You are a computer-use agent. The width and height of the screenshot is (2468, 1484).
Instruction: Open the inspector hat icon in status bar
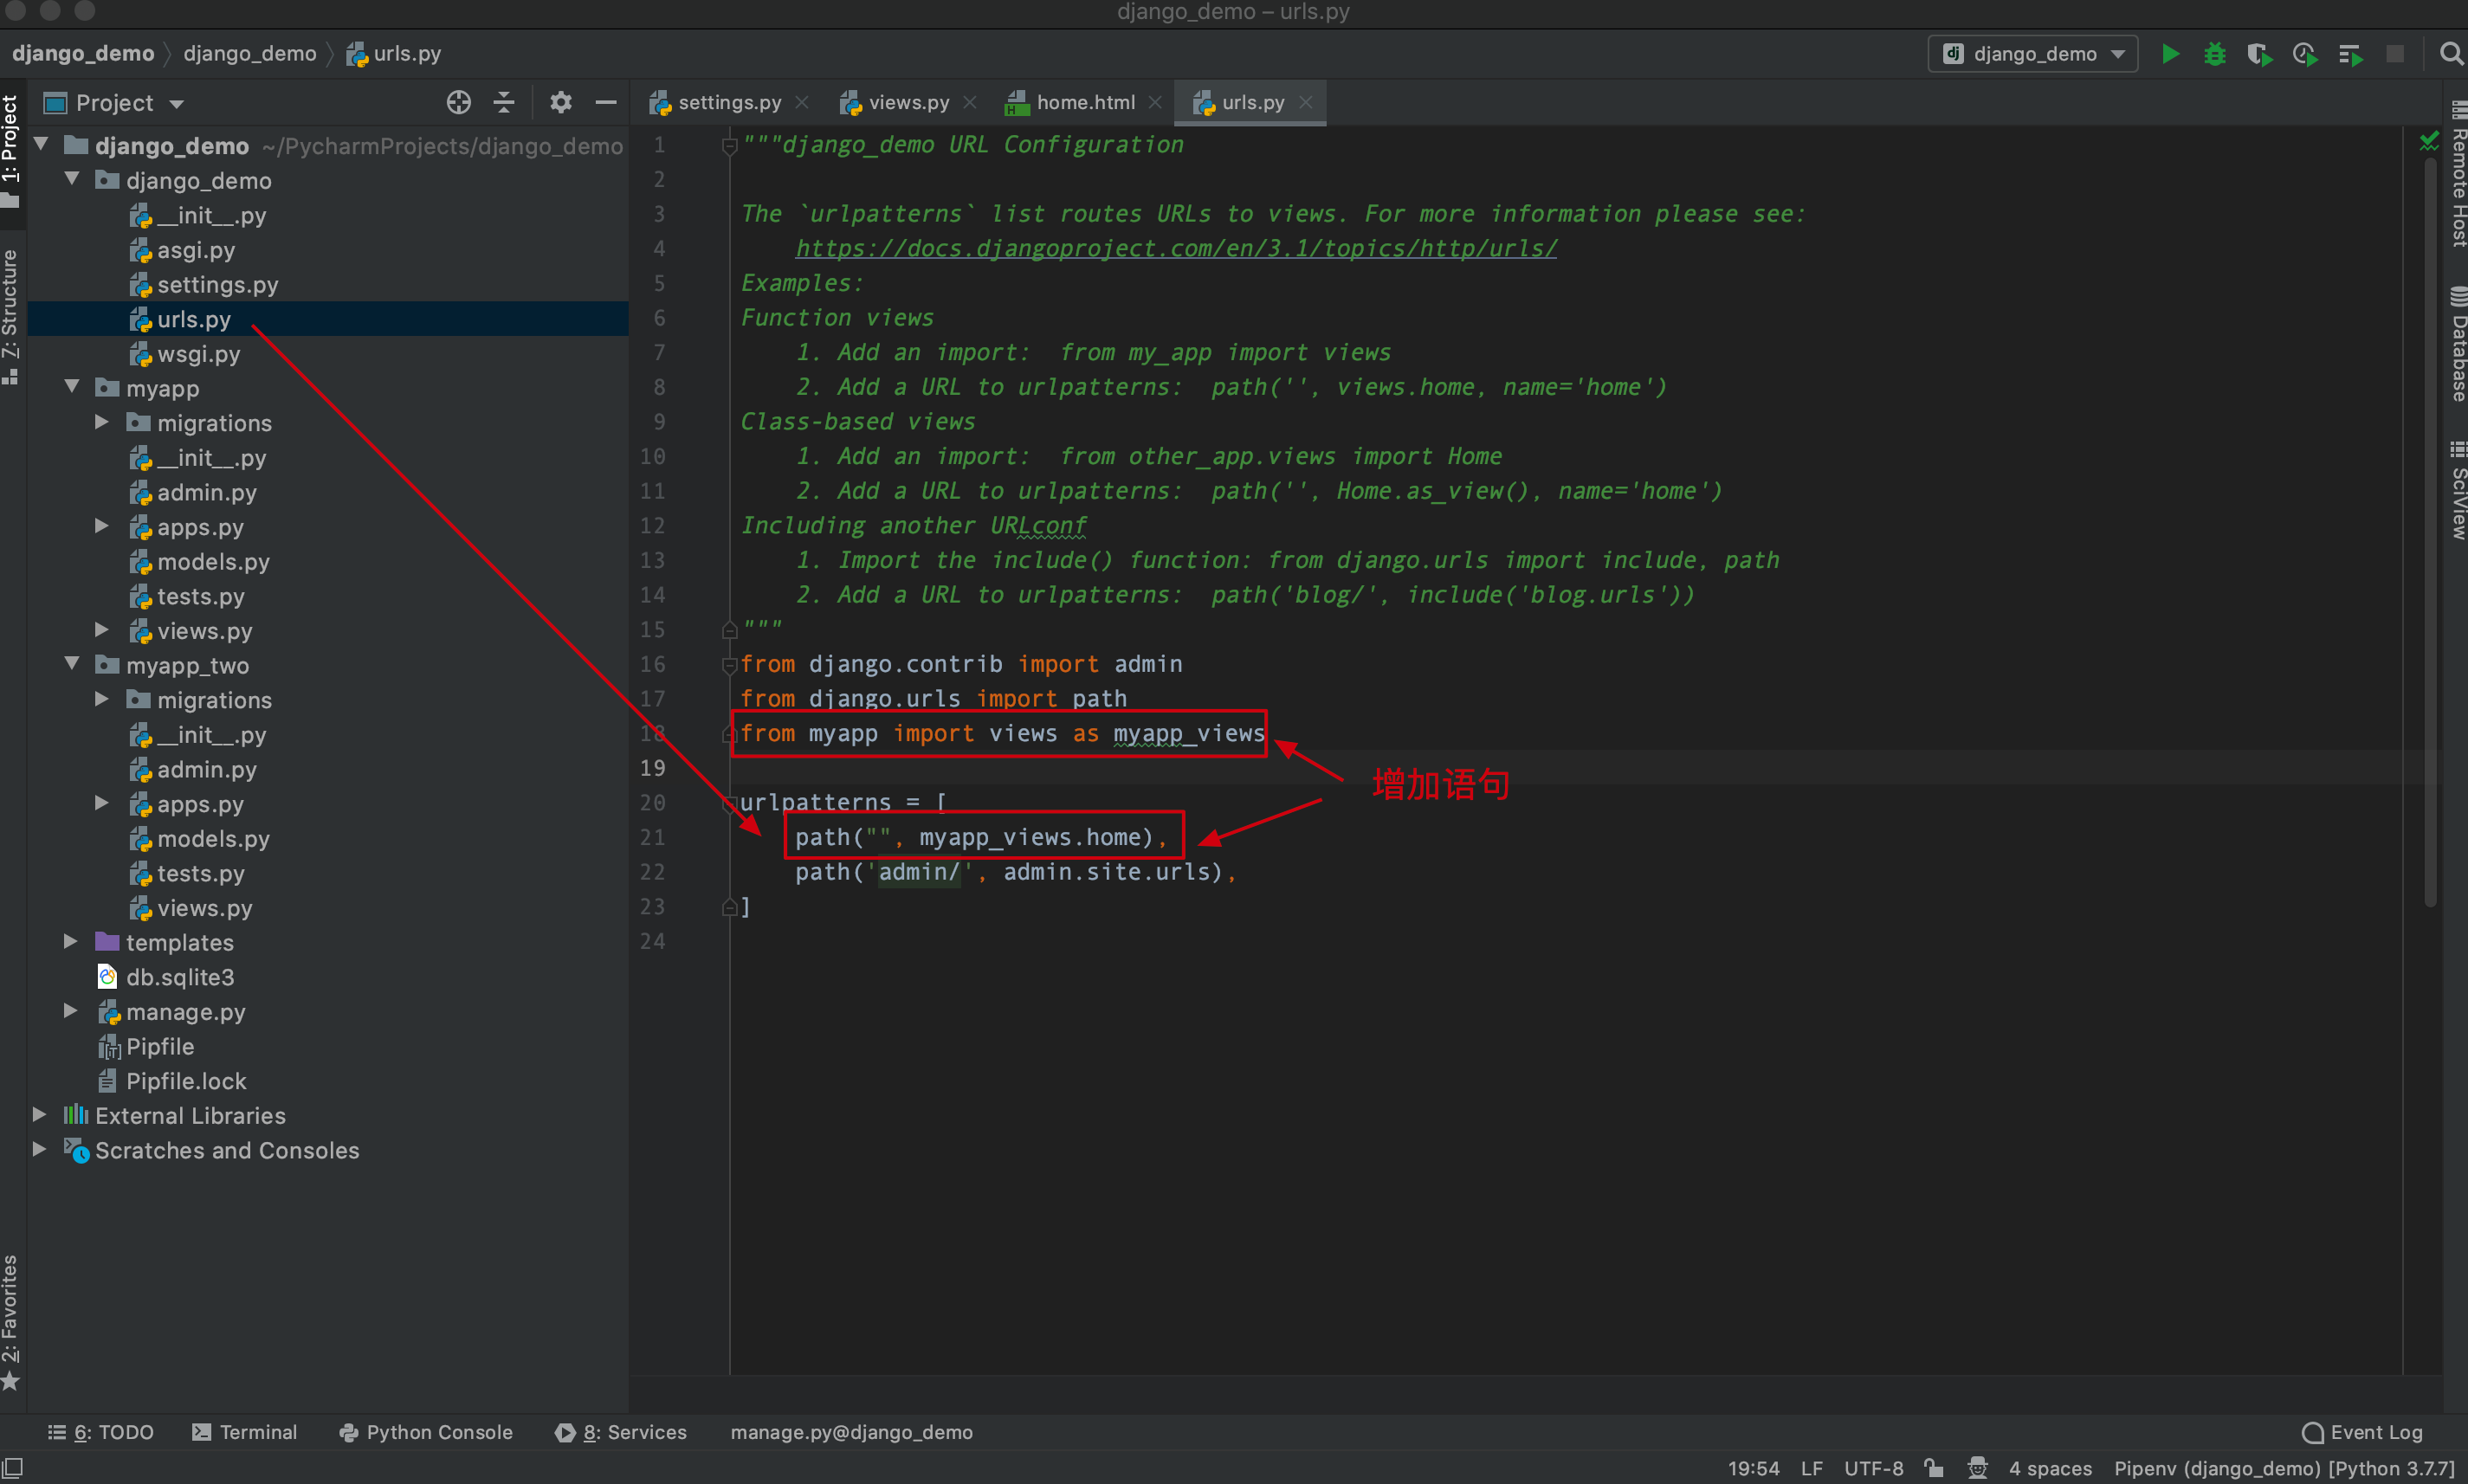tap(1977, 1467)
